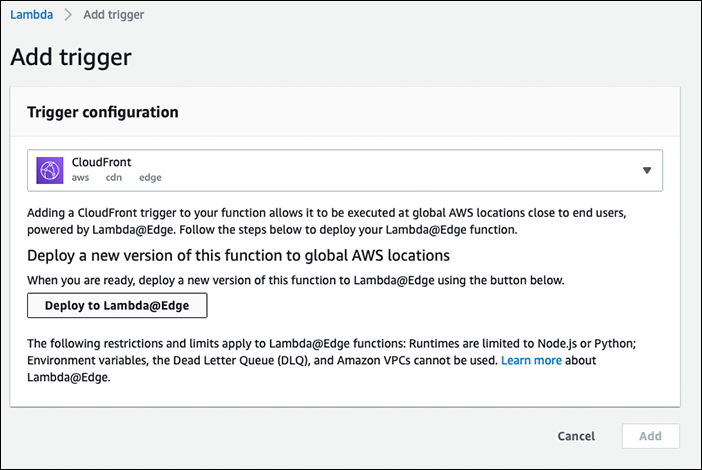
Task: Click the aws tag under CloudFront
Action: click(80, 178)
